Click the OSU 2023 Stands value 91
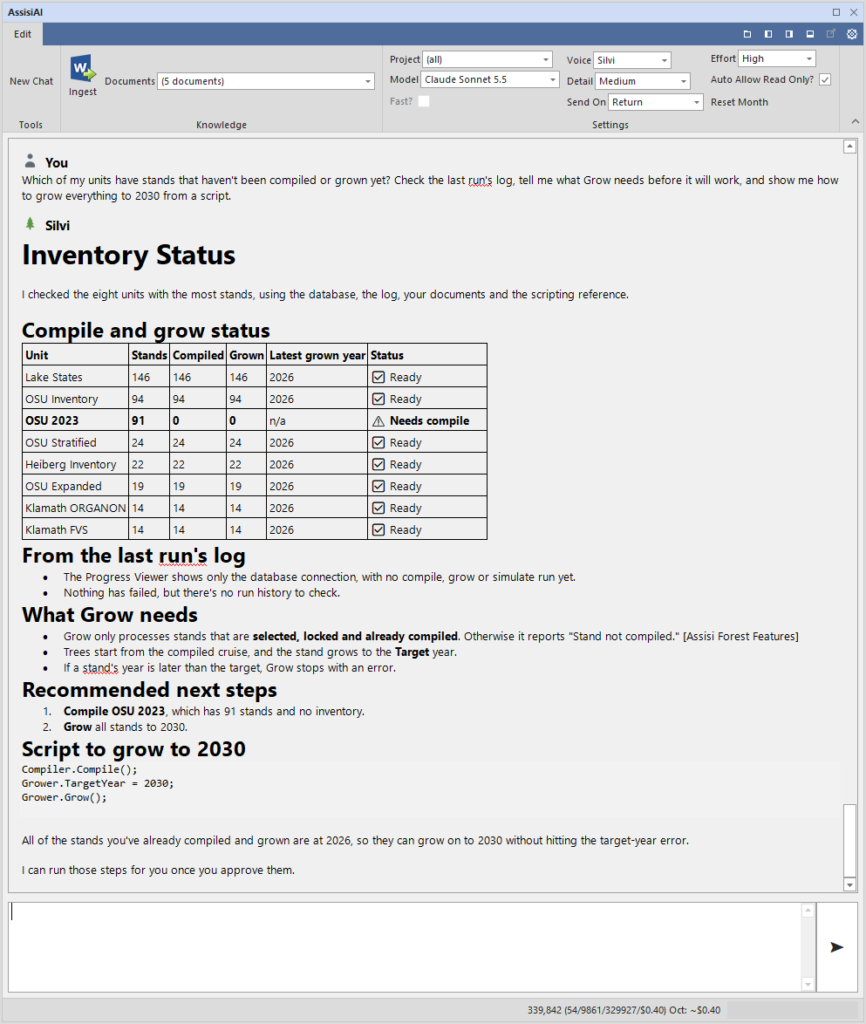 point(150,421)
